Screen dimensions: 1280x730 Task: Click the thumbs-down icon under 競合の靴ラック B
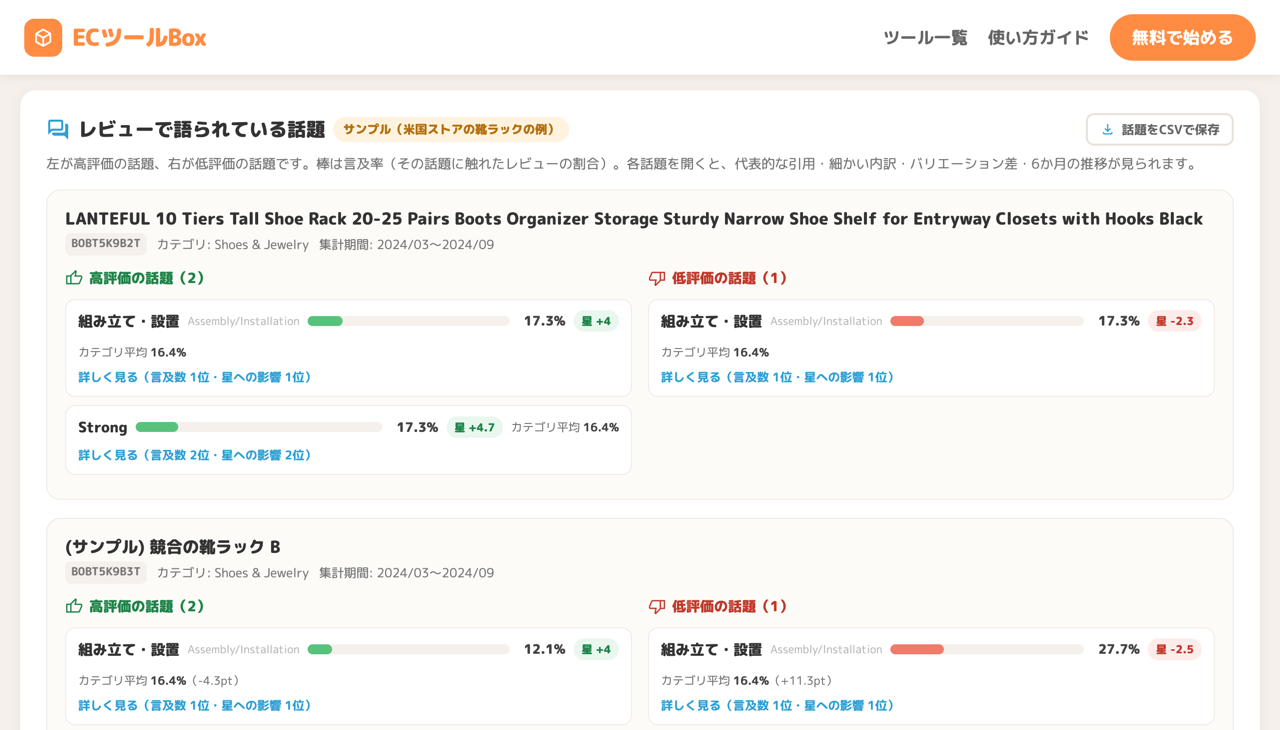point(657,606)
